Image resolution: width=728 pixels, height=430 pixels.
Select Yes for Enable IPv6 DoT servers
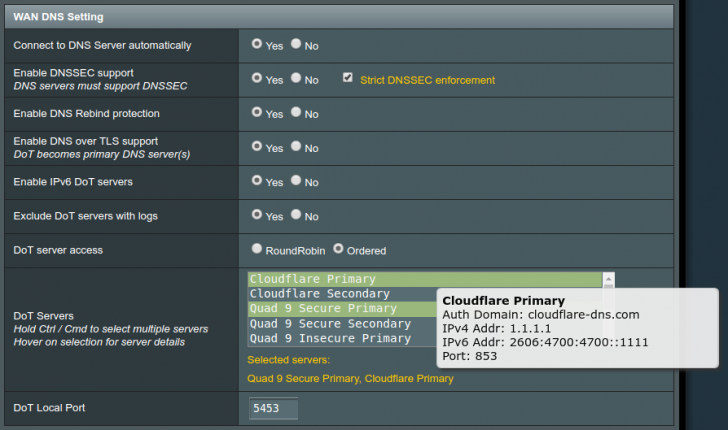coord(257,181)
